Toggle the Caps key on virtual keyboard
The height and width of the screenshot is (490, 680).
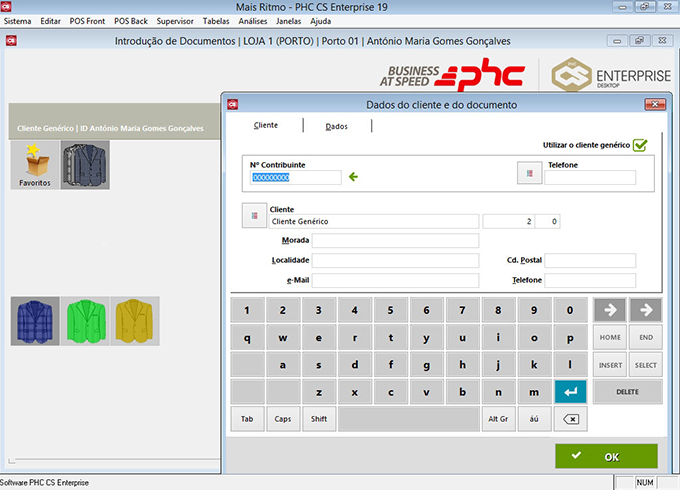click(283, 419)
